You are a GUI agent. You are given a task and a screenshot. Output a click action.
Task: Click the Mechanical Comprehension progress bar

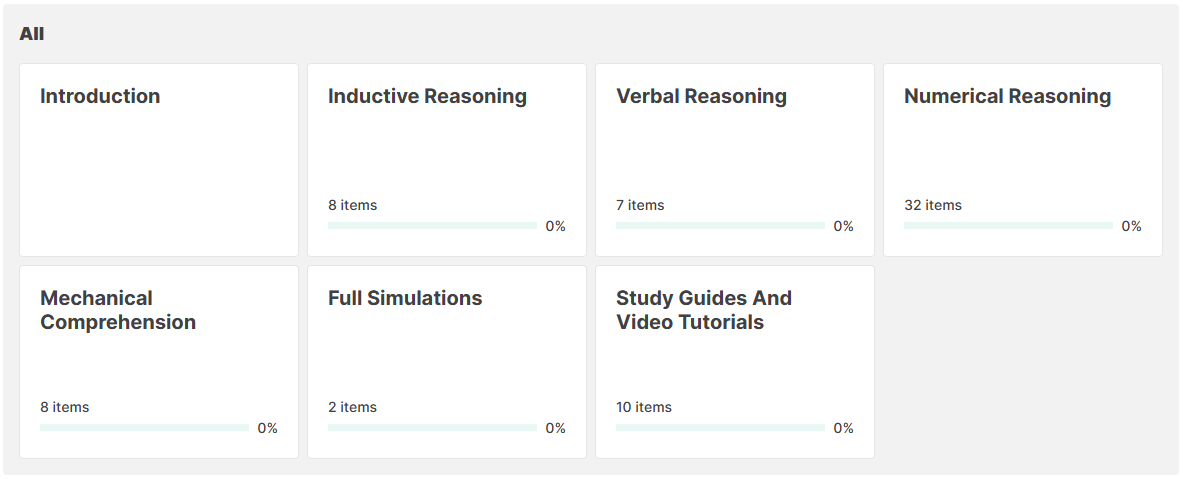tap(144, 428)
